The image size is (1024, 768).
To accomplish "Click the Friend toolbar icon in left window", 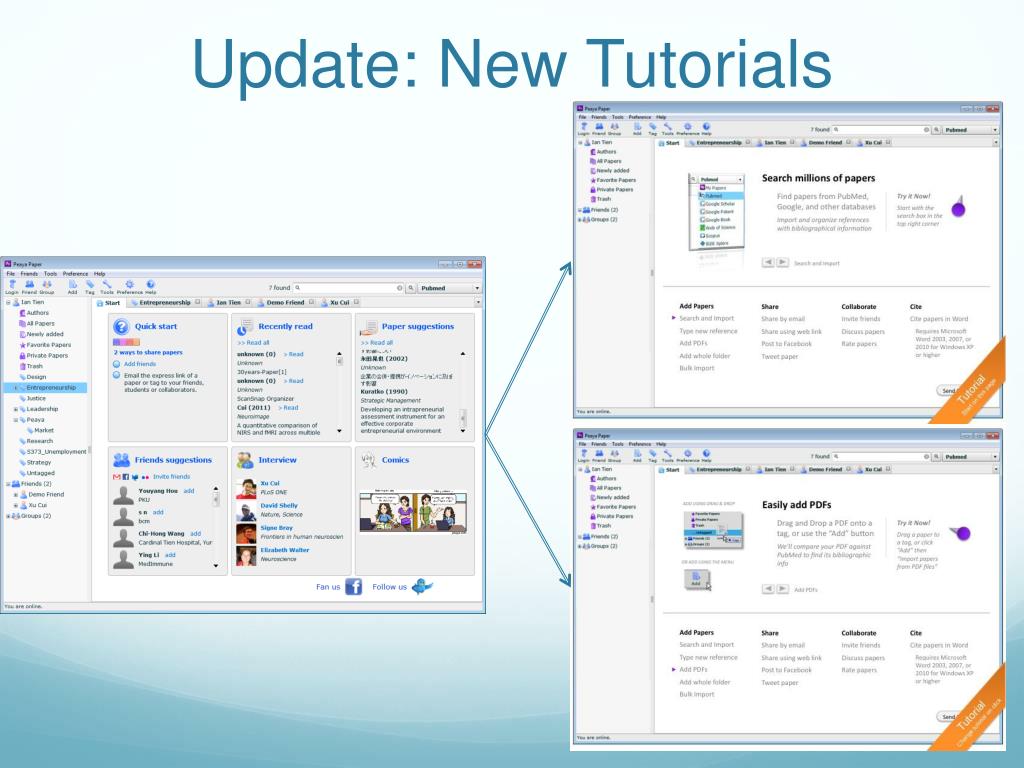I will (x=29, y=287).
